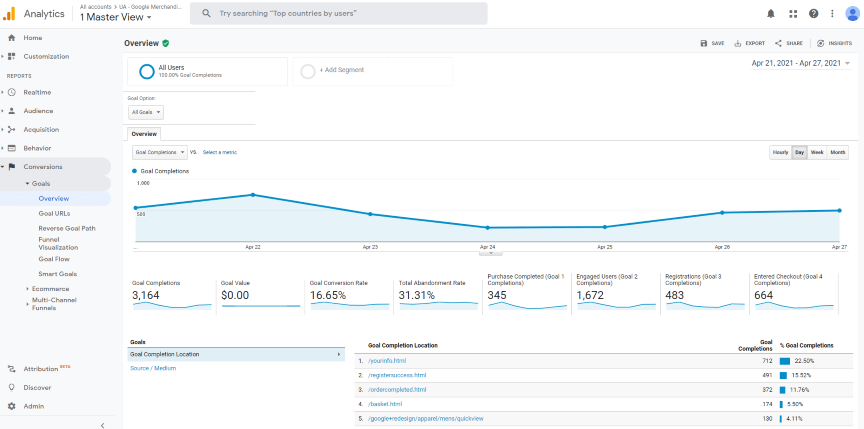This screenshot has width=864, height=429.
Task: Click the notifications bell icon
Action: [771, 13]
